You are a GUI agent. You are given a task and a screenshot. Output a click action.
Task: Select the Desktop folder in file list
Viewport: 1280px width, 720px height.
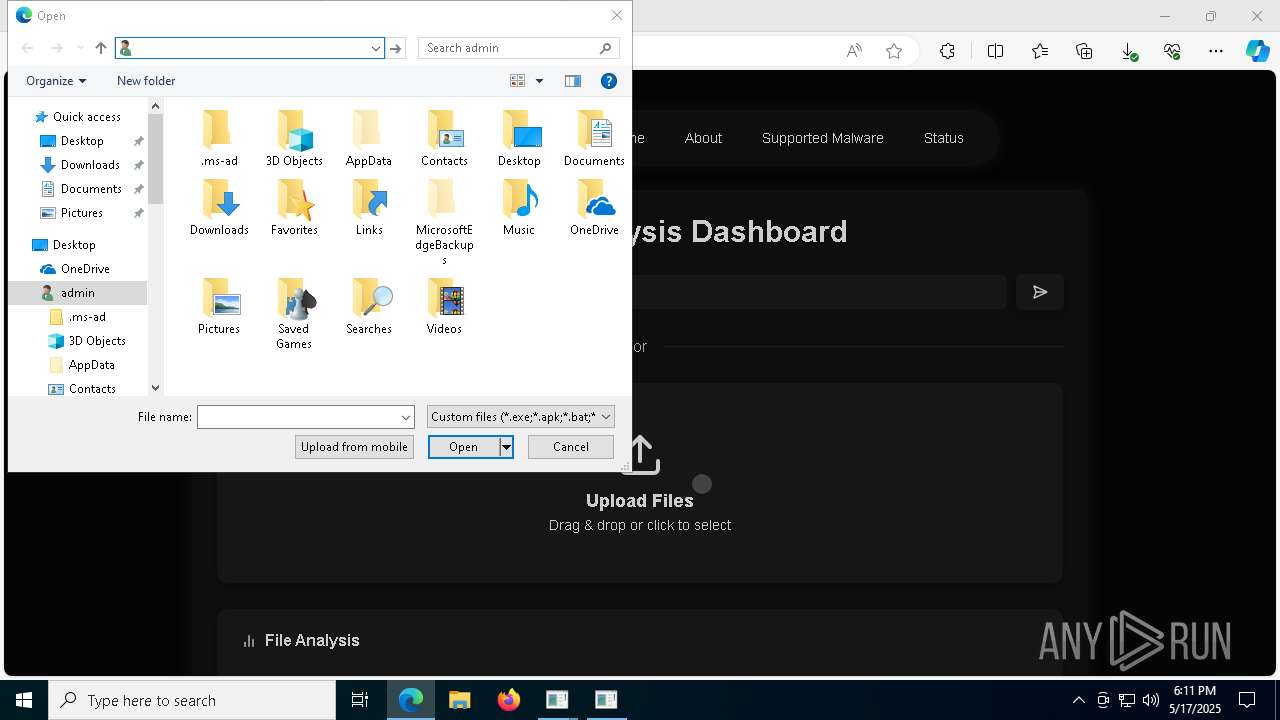pyautogui.click(x=519, y=139)
